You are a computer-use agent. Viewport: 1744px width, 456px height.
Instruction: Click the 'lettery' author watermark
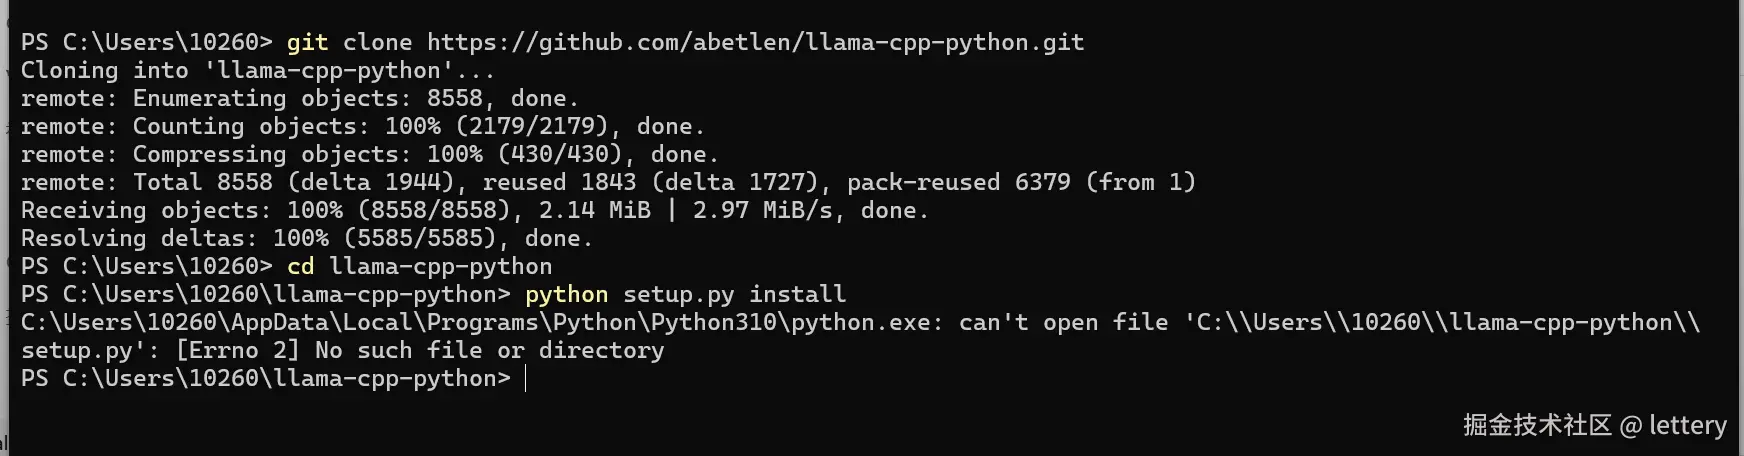[1687, 425]
